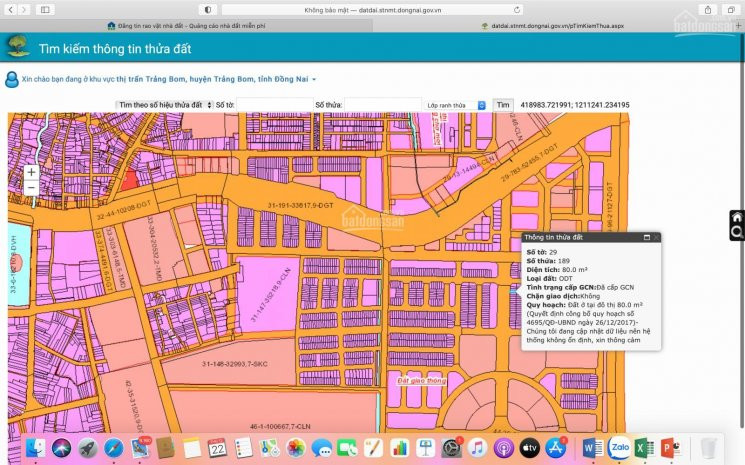The width and height of the screenshot is (745, 465).
Task: Click the 32-44-10208-DGT road label
Action: point(124,210)
